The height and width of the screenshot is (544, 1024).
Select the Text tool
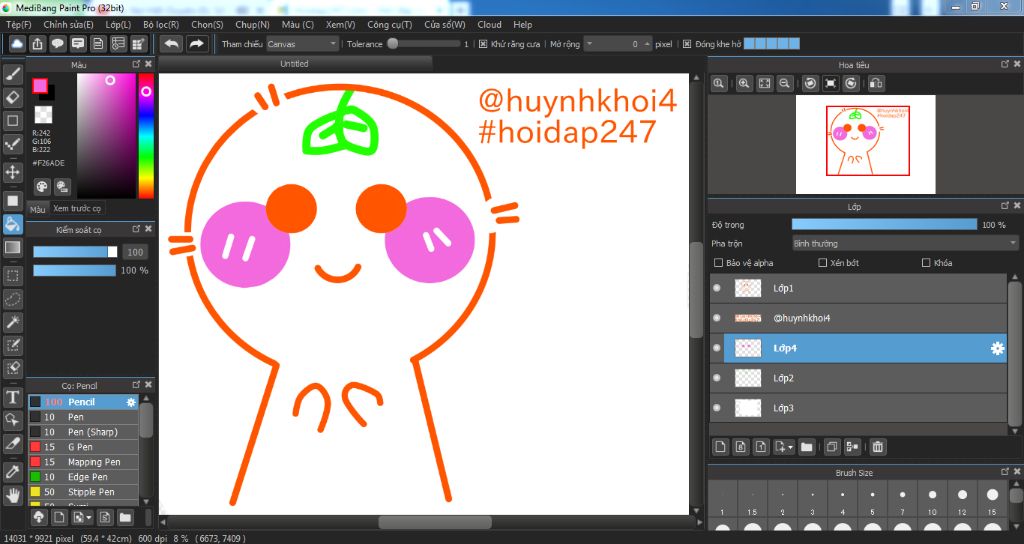[x=12, y=397]
